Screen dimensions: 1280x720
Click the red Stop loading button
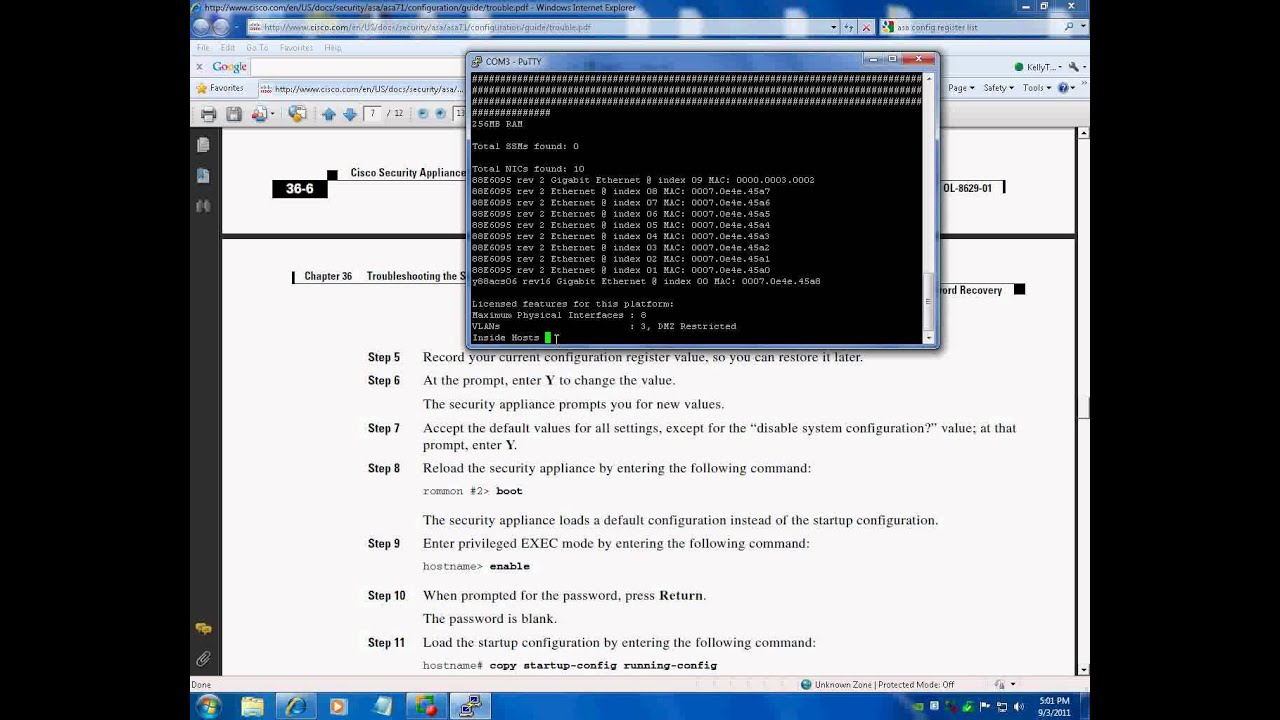pos(866,27)
